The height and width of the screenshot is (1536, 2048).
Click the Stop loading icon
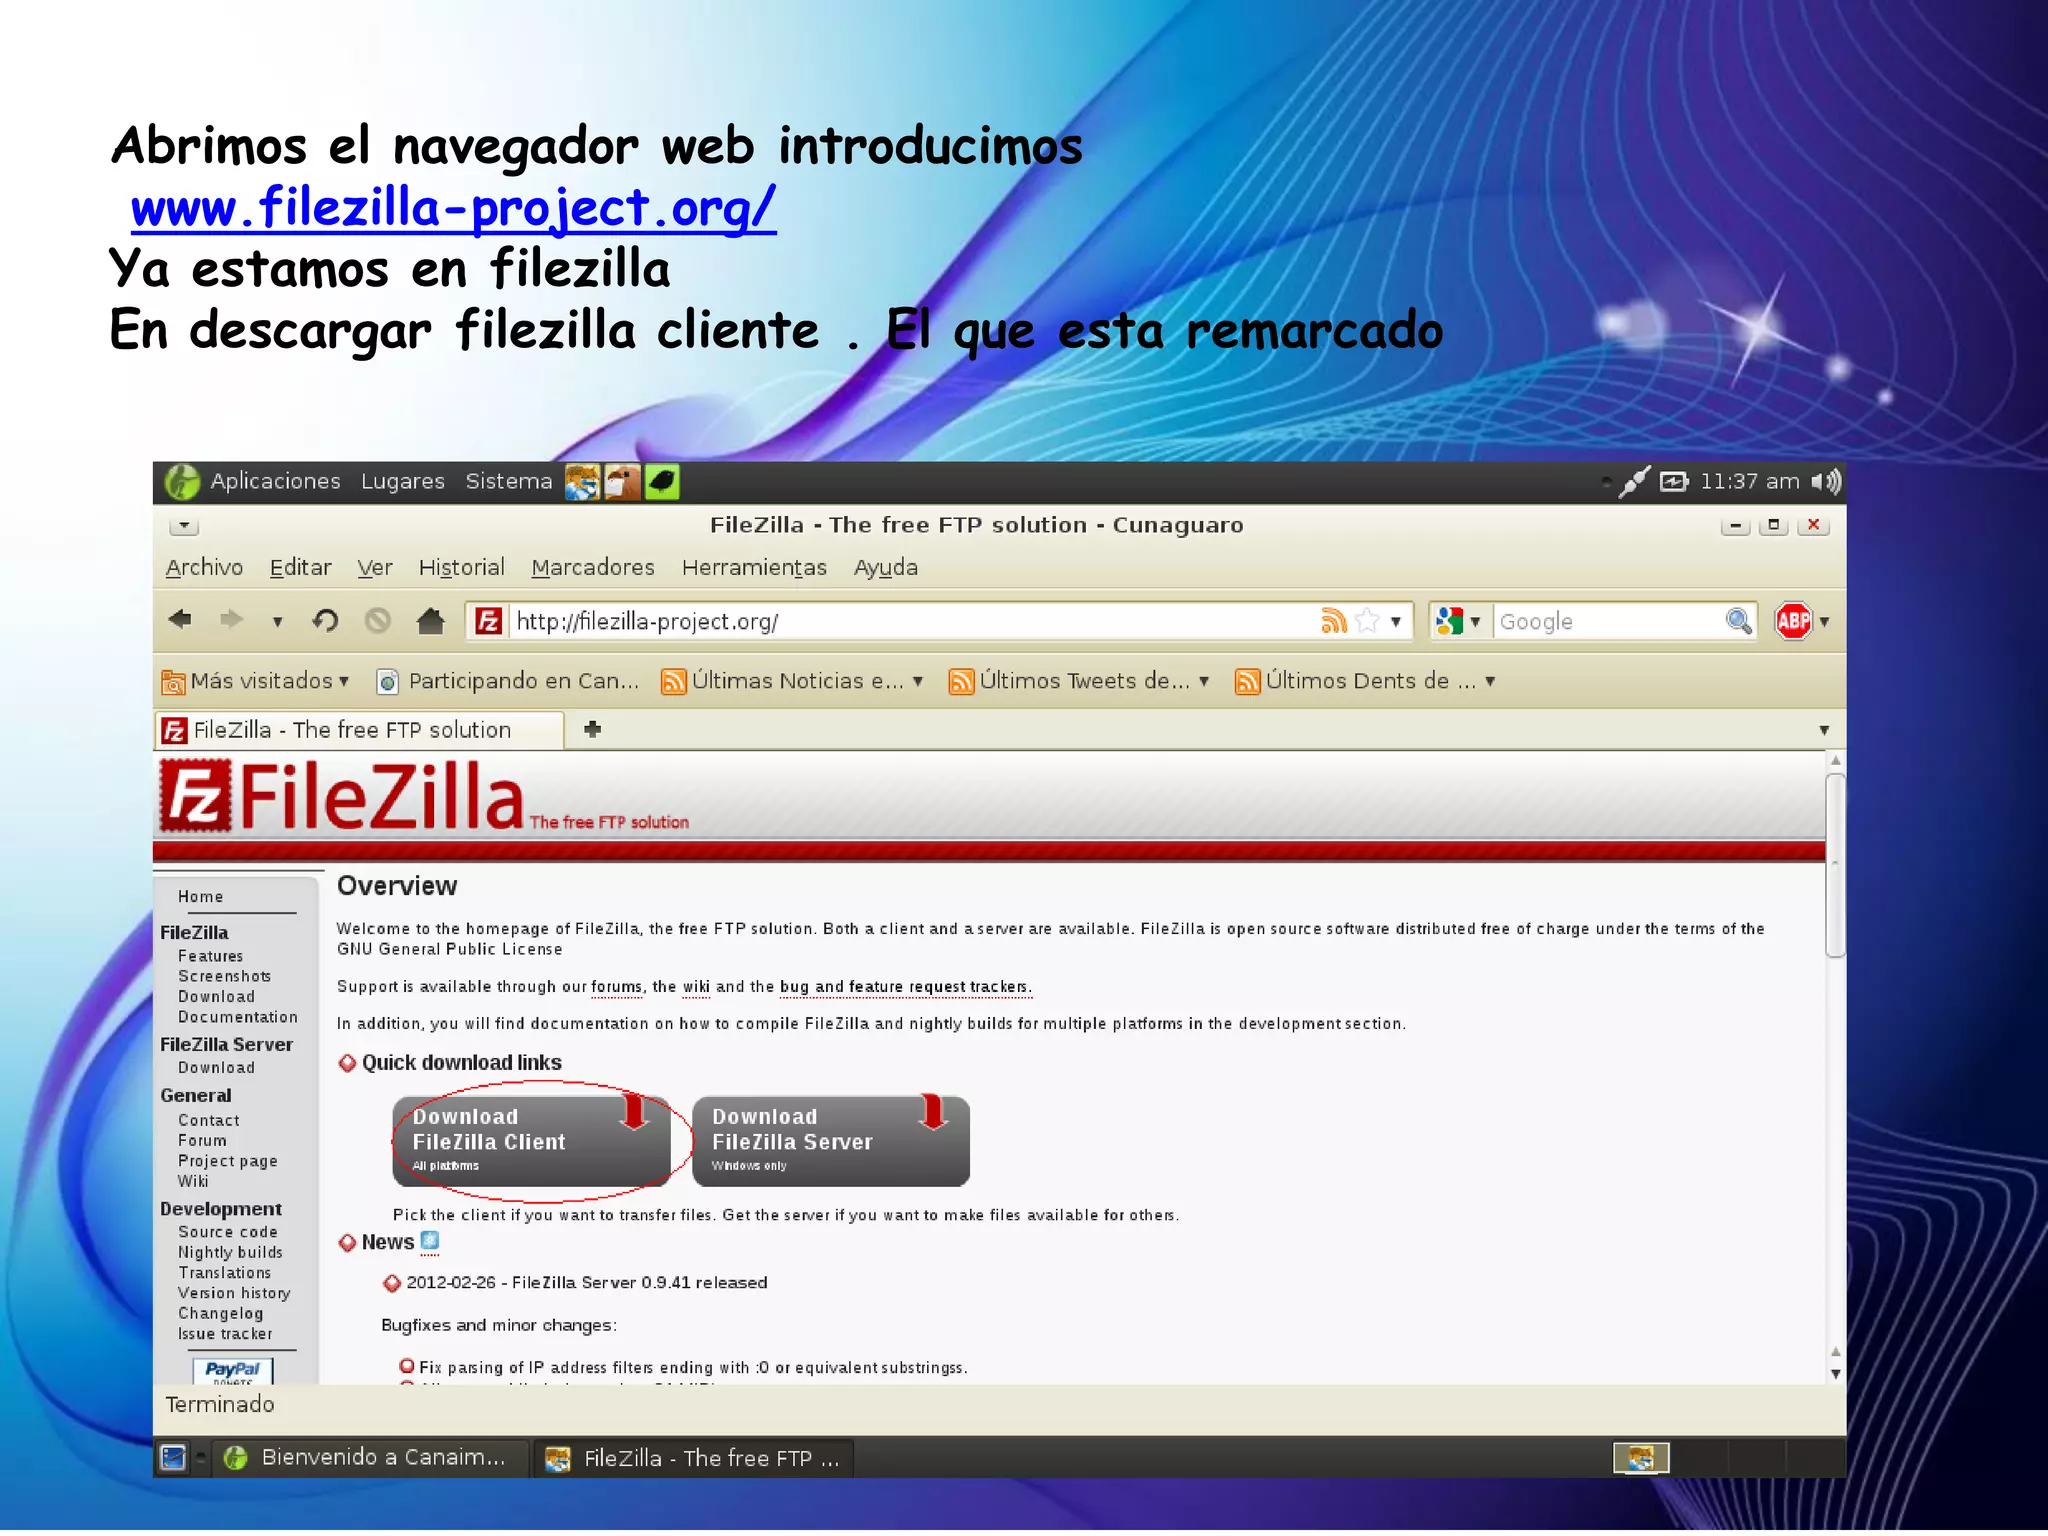[x=378, y=621]
